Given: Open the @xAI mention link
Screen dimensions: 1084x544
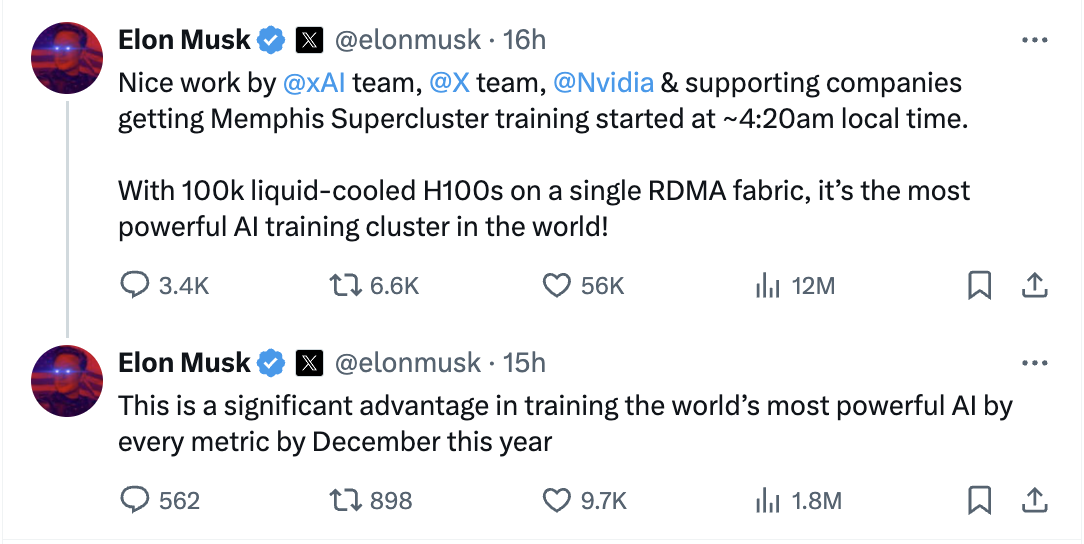Looking at the screenshot, I should click(315, 83).
